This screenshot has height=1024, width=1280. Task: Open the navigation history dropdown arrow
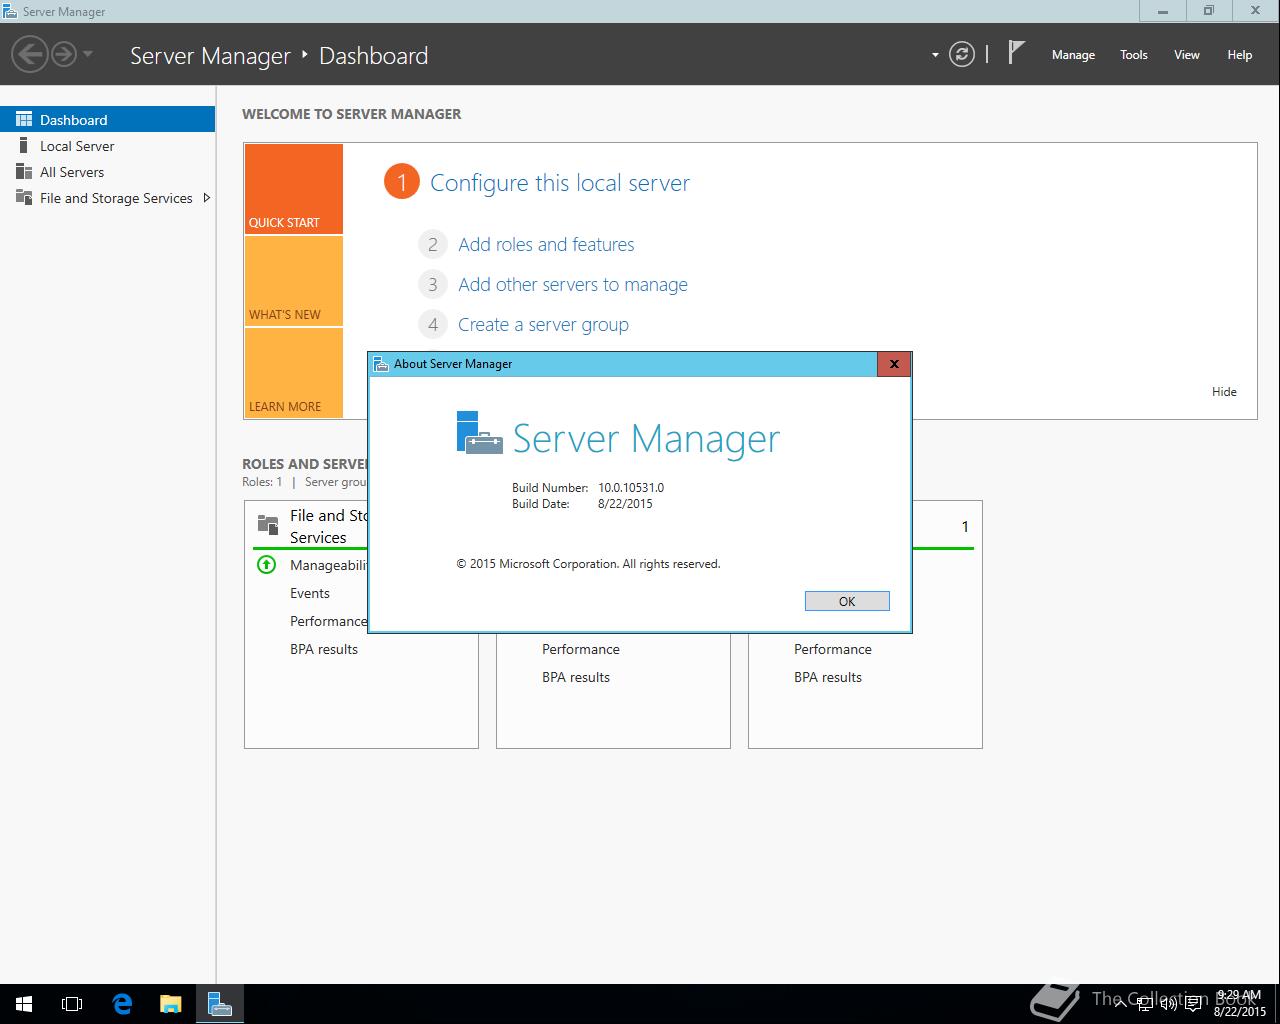pyautogui.click(x=88, y=54)
